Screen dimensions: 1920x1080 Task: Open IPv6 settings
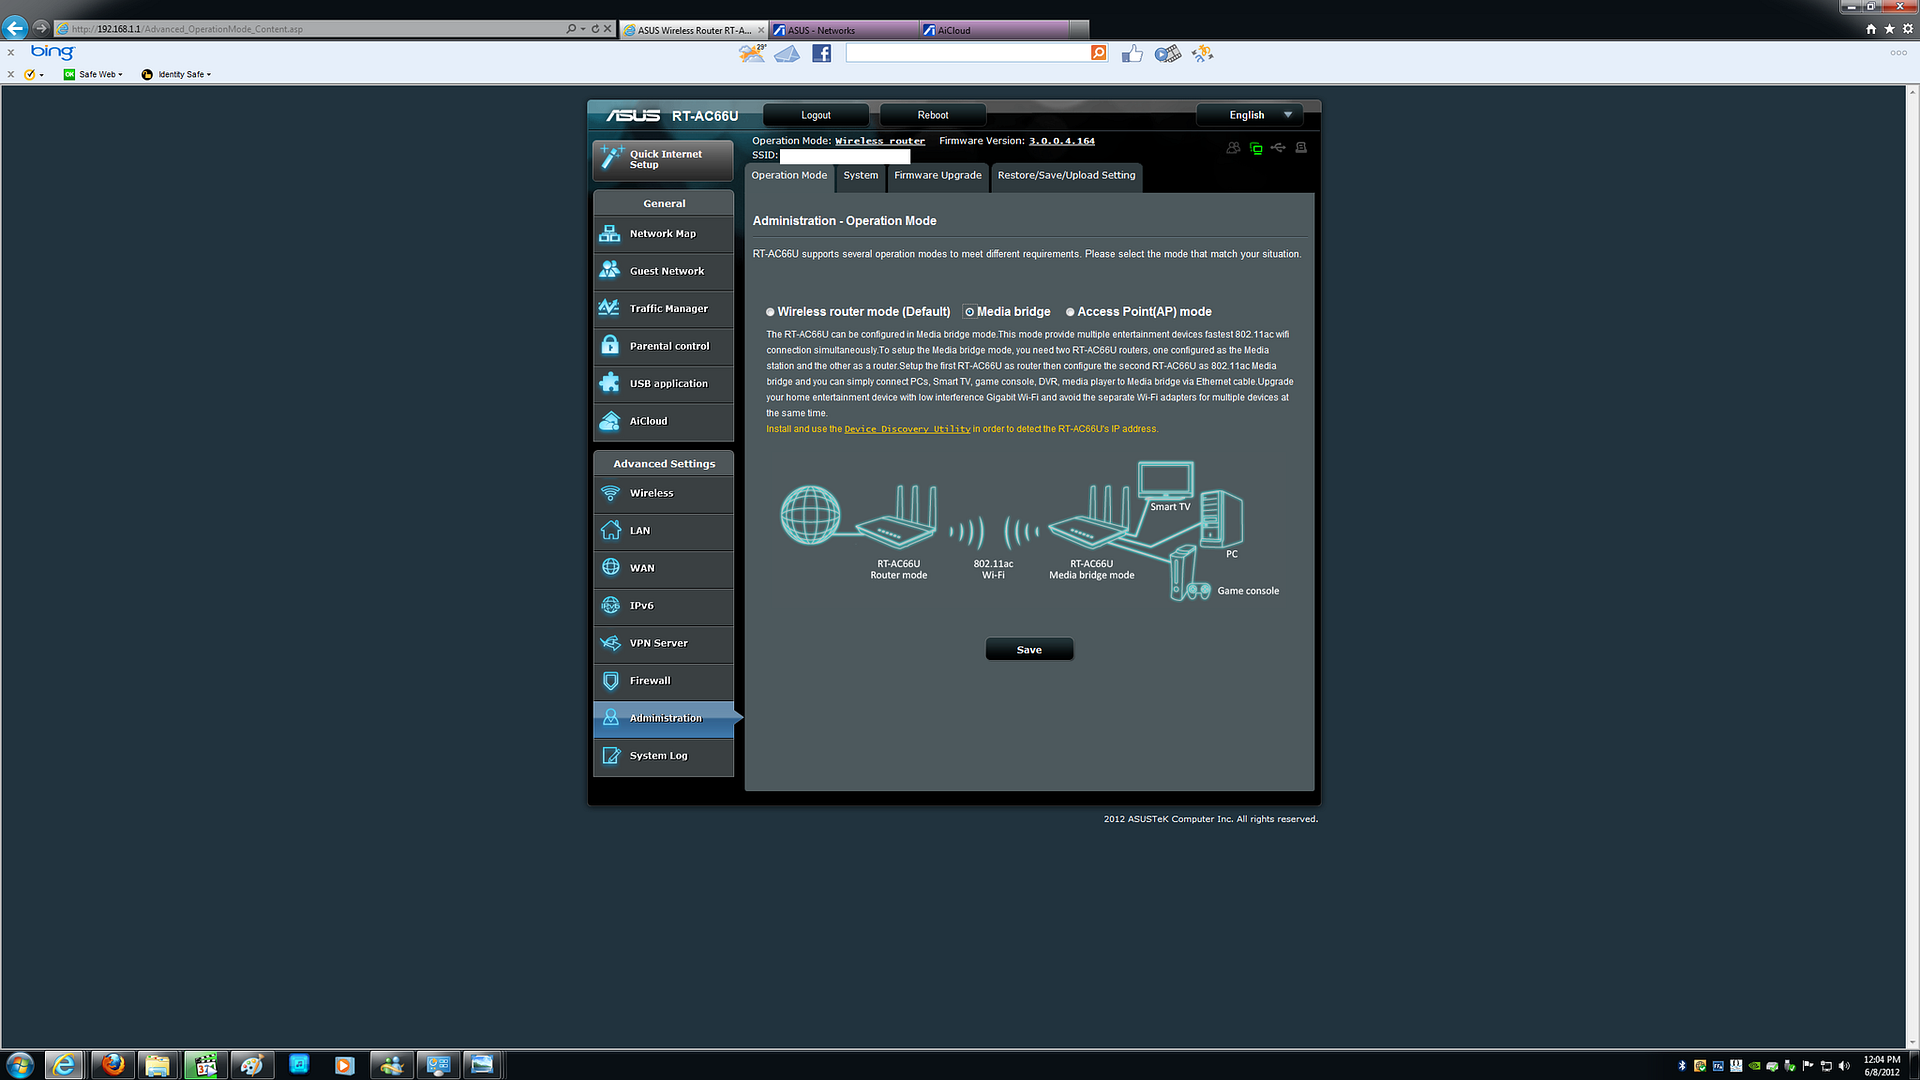coord(663,606)
